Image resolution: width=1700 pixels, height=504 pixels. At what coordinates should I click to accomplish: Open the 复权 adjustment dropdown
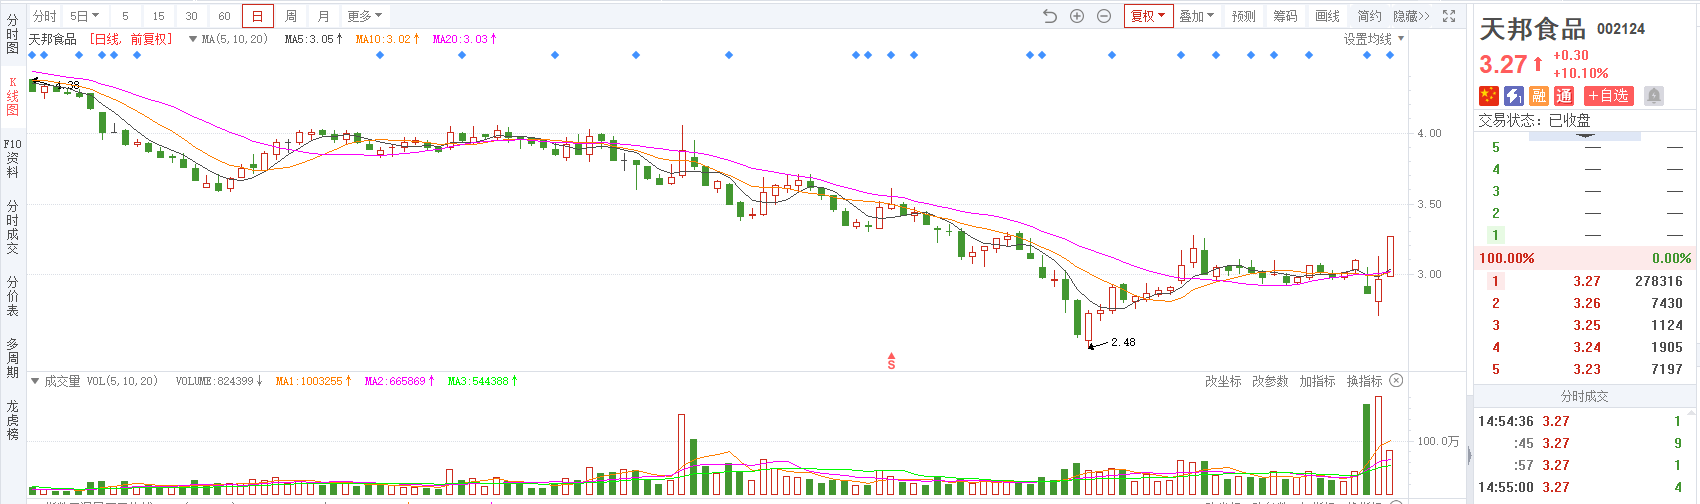(x=1147, y=16)
